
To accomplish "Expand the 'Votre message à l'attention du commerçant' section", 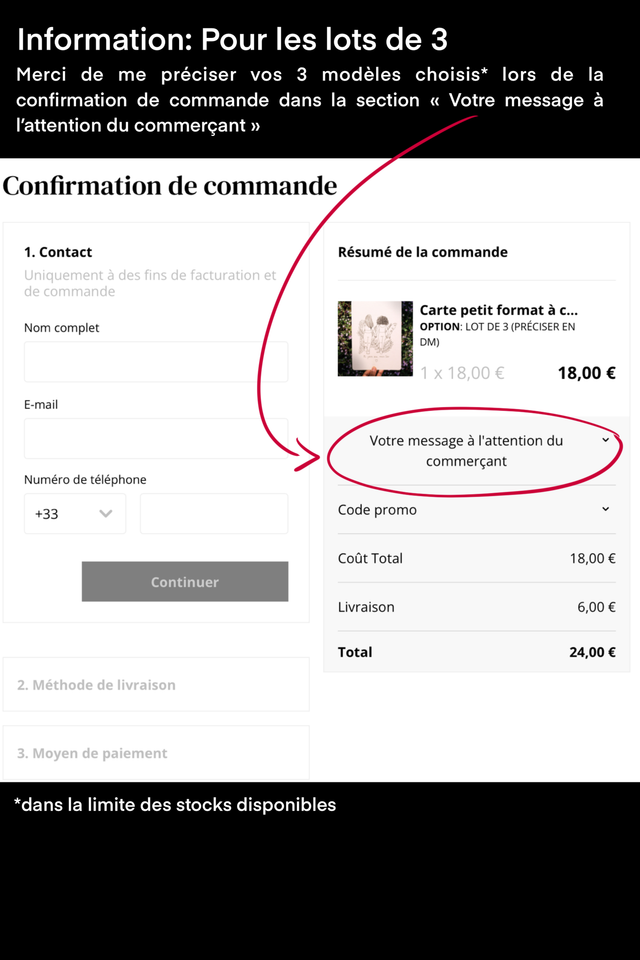I will coord(466,451).
